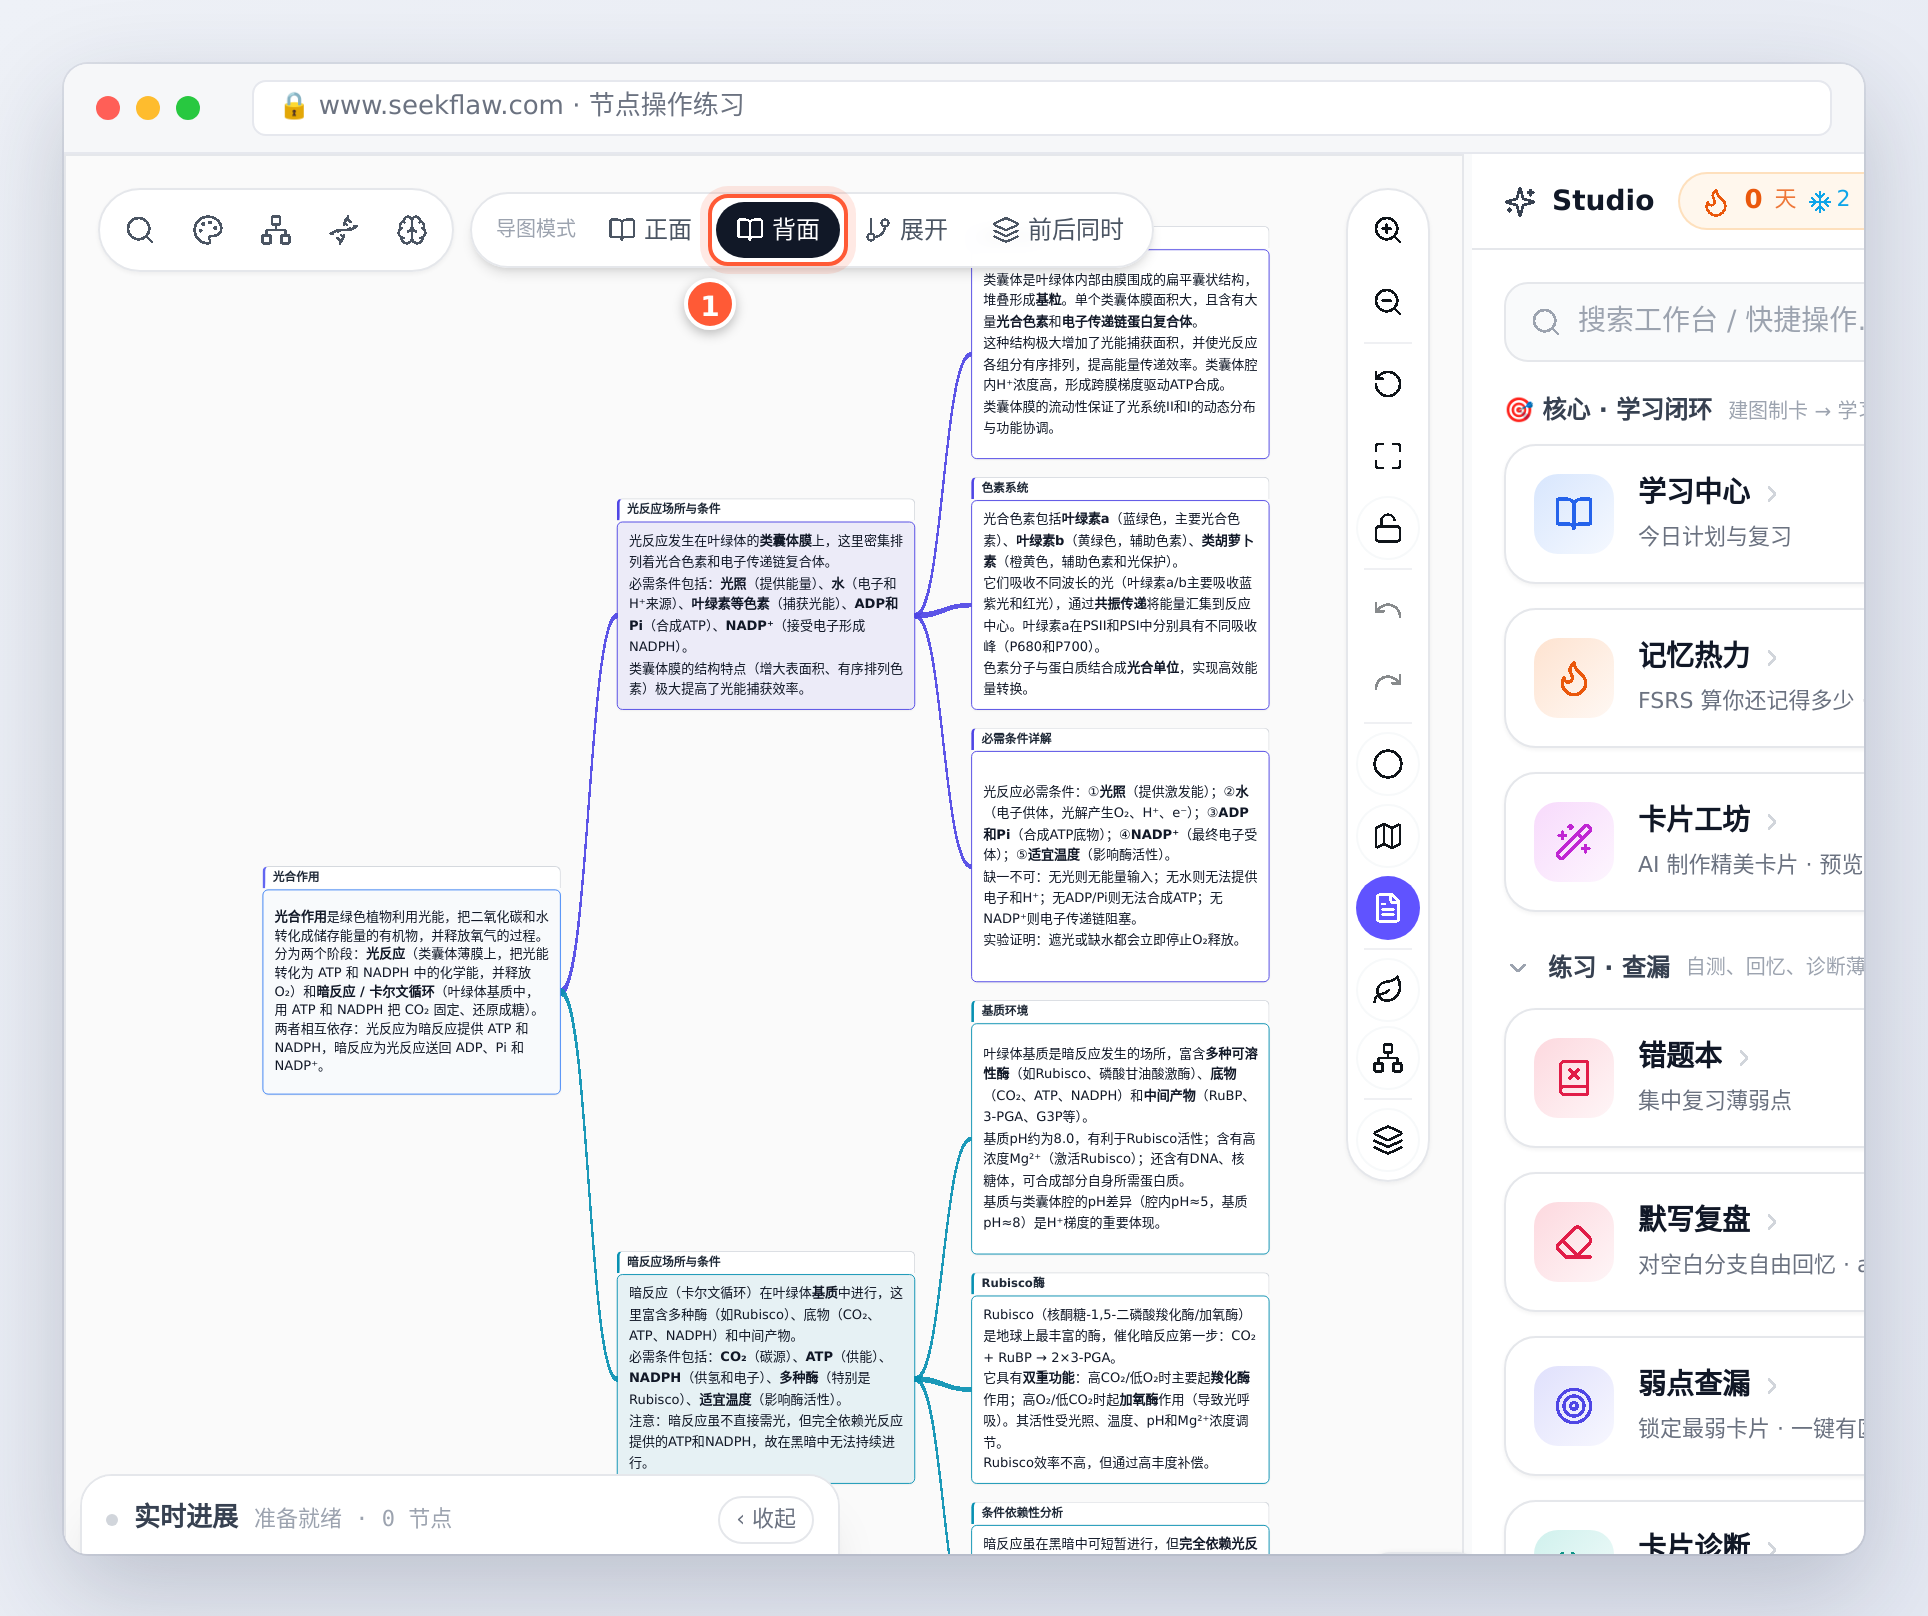Open the color palette theme icon
Image resolution: width=1928 pixels, height=1616 pixels.
point(208,230)
